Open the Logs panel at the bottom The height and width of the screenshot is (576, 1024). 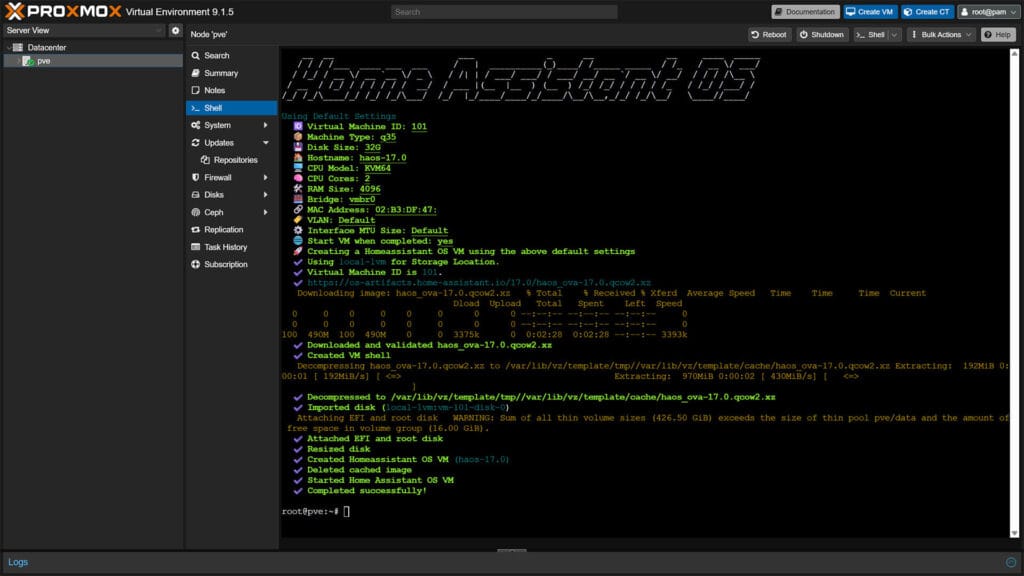click(x=18, y=562)
